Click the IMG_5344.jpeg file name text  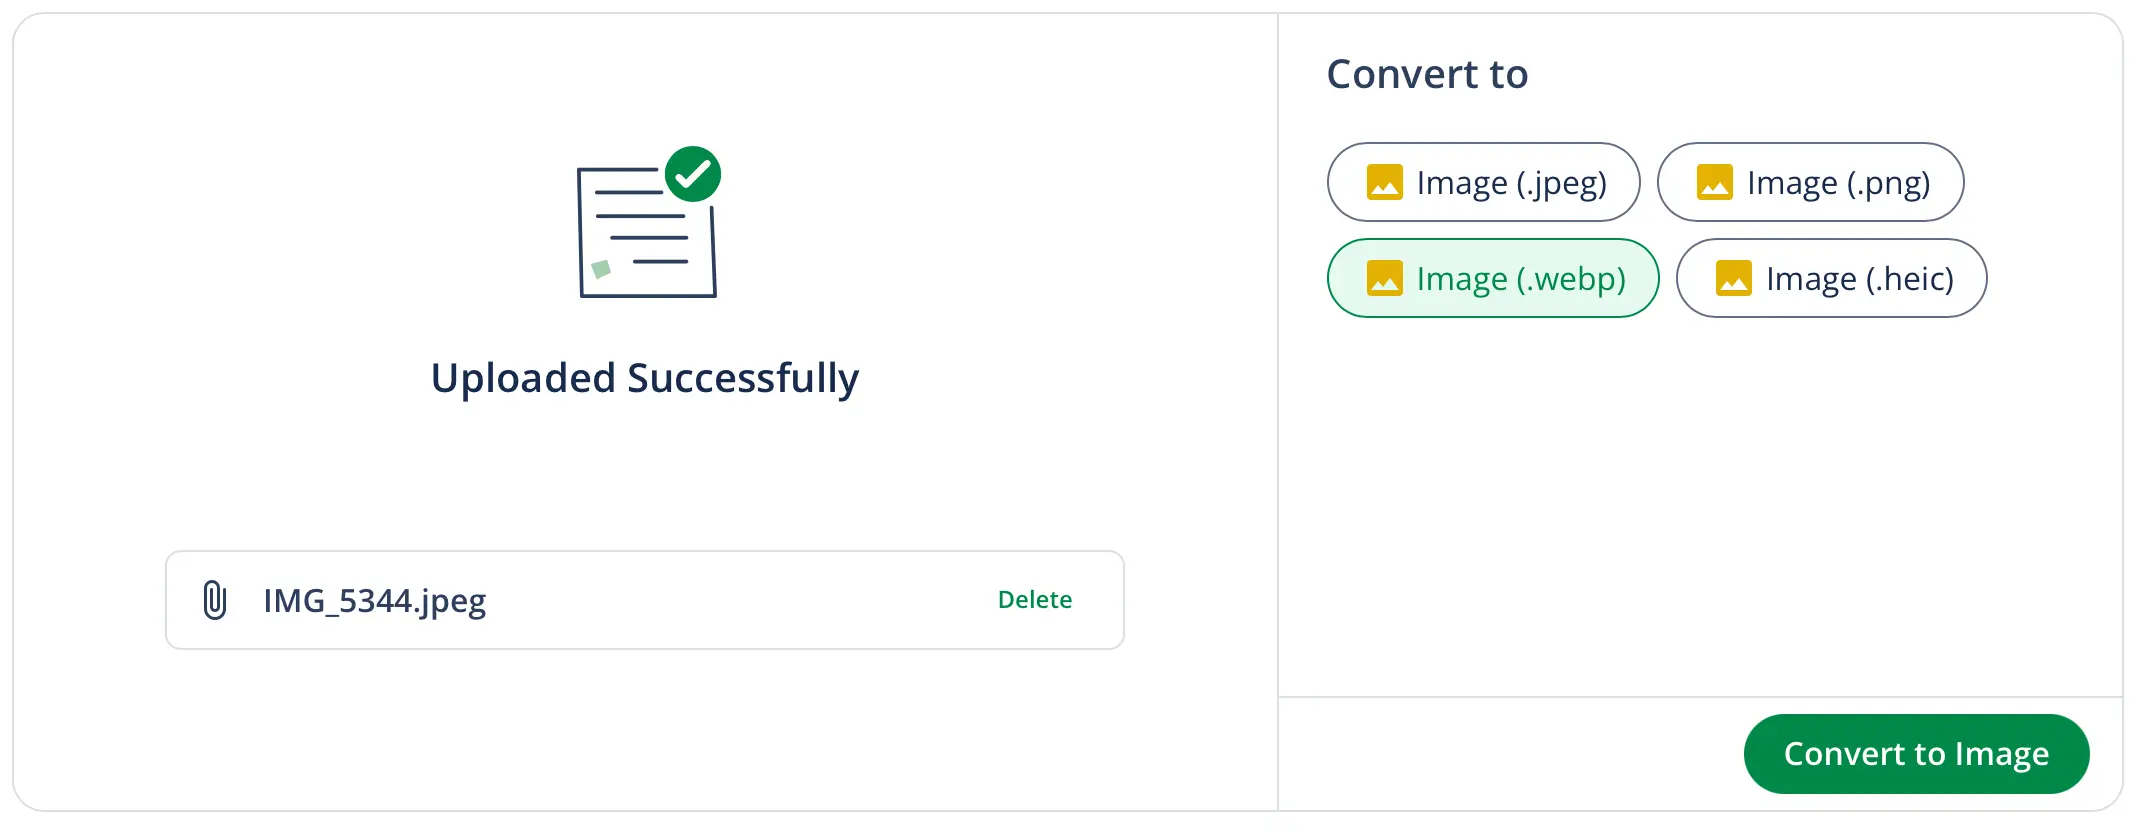tap(374, 600)
